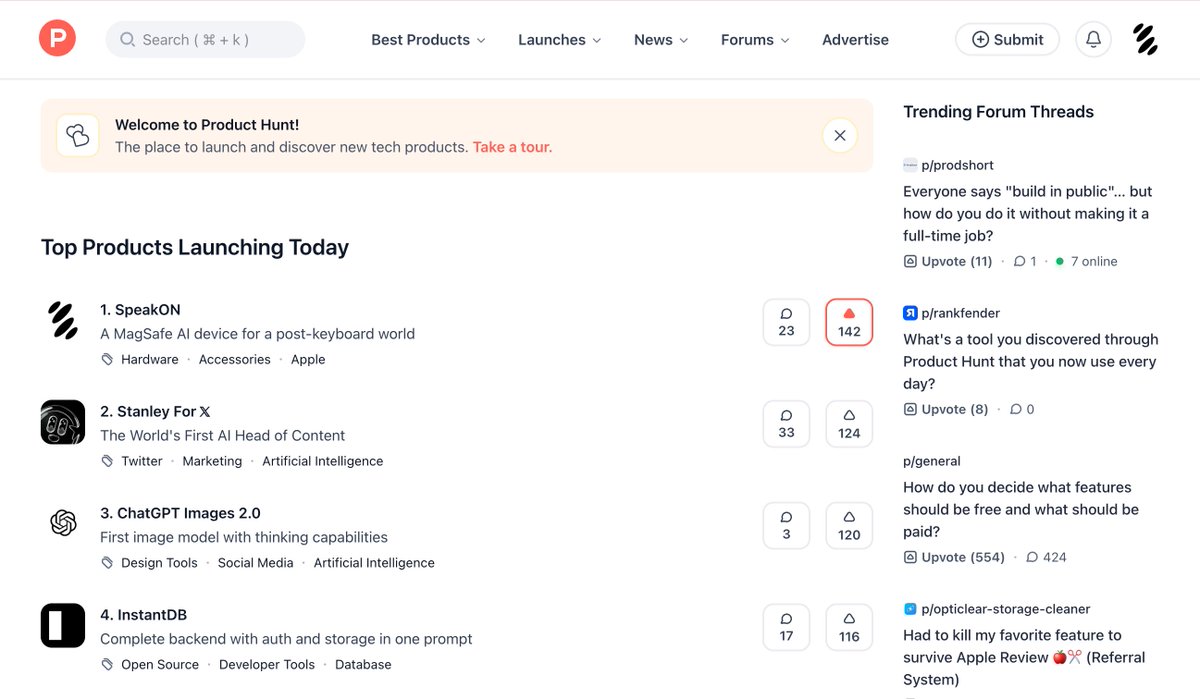1200x699 pixels.
Task: Open SpeakON's 23 comments
Action: click(x=786, y=322)
